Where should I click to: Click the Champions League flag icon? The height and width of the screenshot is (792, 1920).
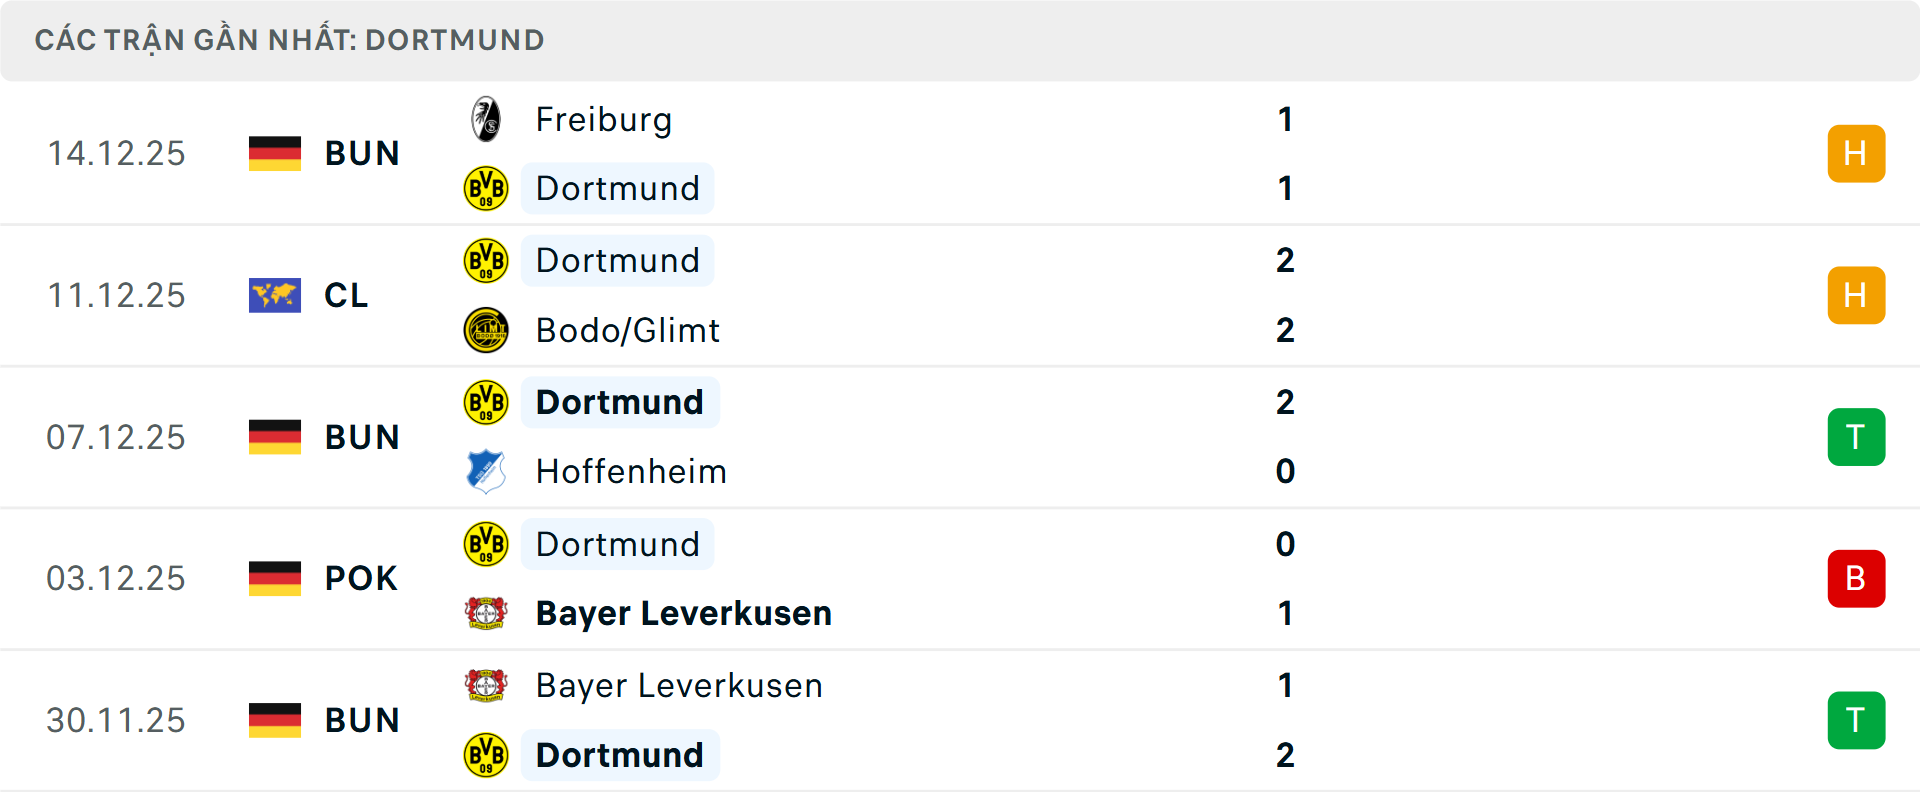(x=275, y=295)
